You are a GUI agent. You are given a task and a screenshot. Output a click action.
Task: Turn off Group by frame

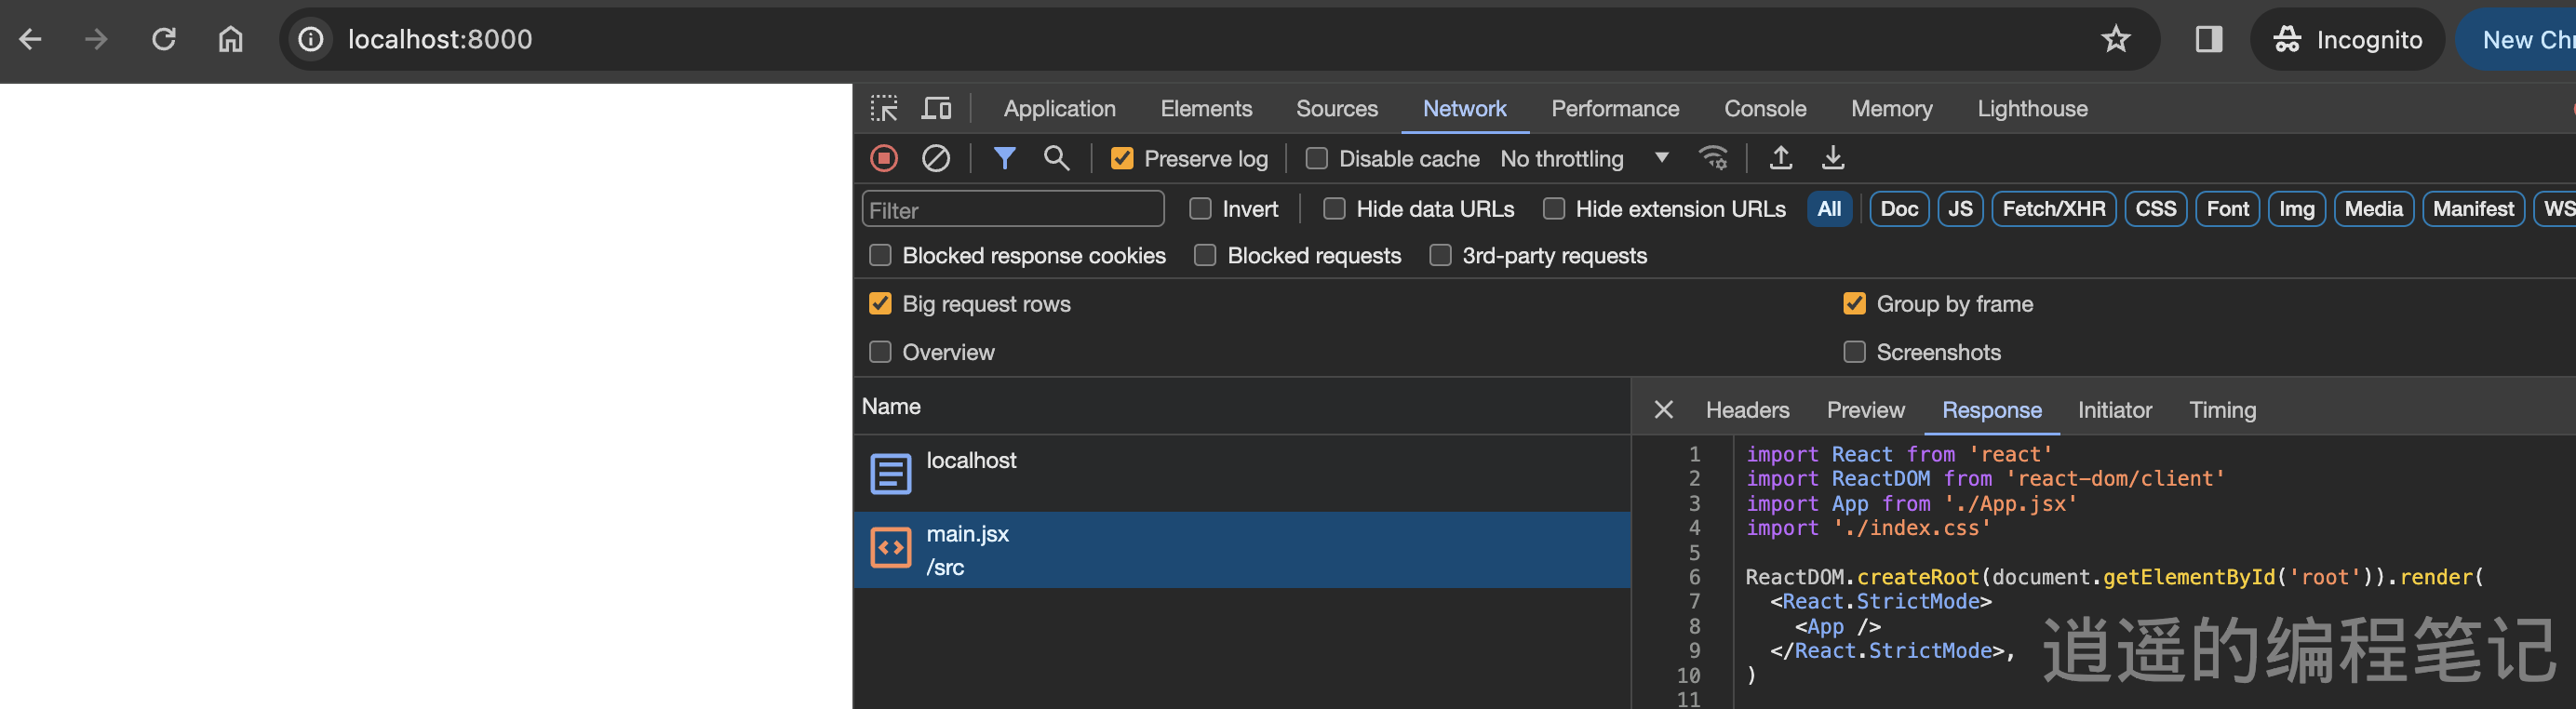[1854, 304]
